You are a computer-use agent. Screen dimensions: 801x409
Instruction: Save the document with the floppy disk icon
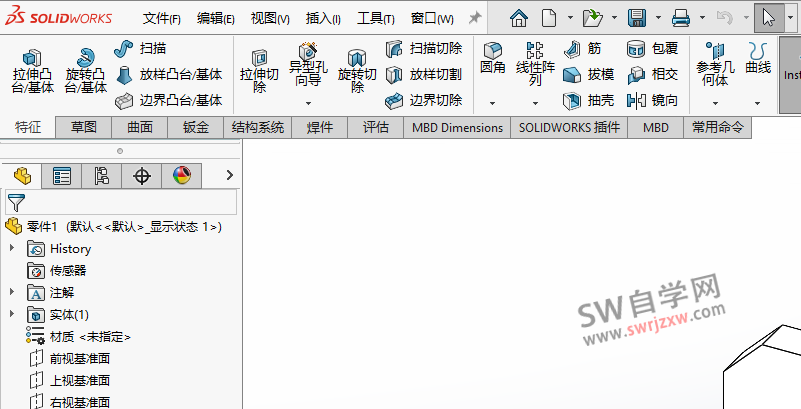(637, 18)
